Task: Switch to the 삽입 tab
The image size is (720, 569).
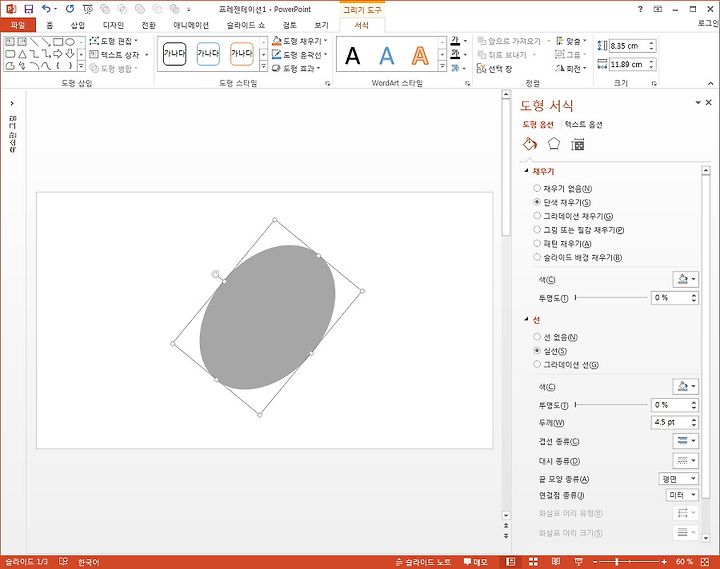Action: pyautogui.click(x=78, y=25)
